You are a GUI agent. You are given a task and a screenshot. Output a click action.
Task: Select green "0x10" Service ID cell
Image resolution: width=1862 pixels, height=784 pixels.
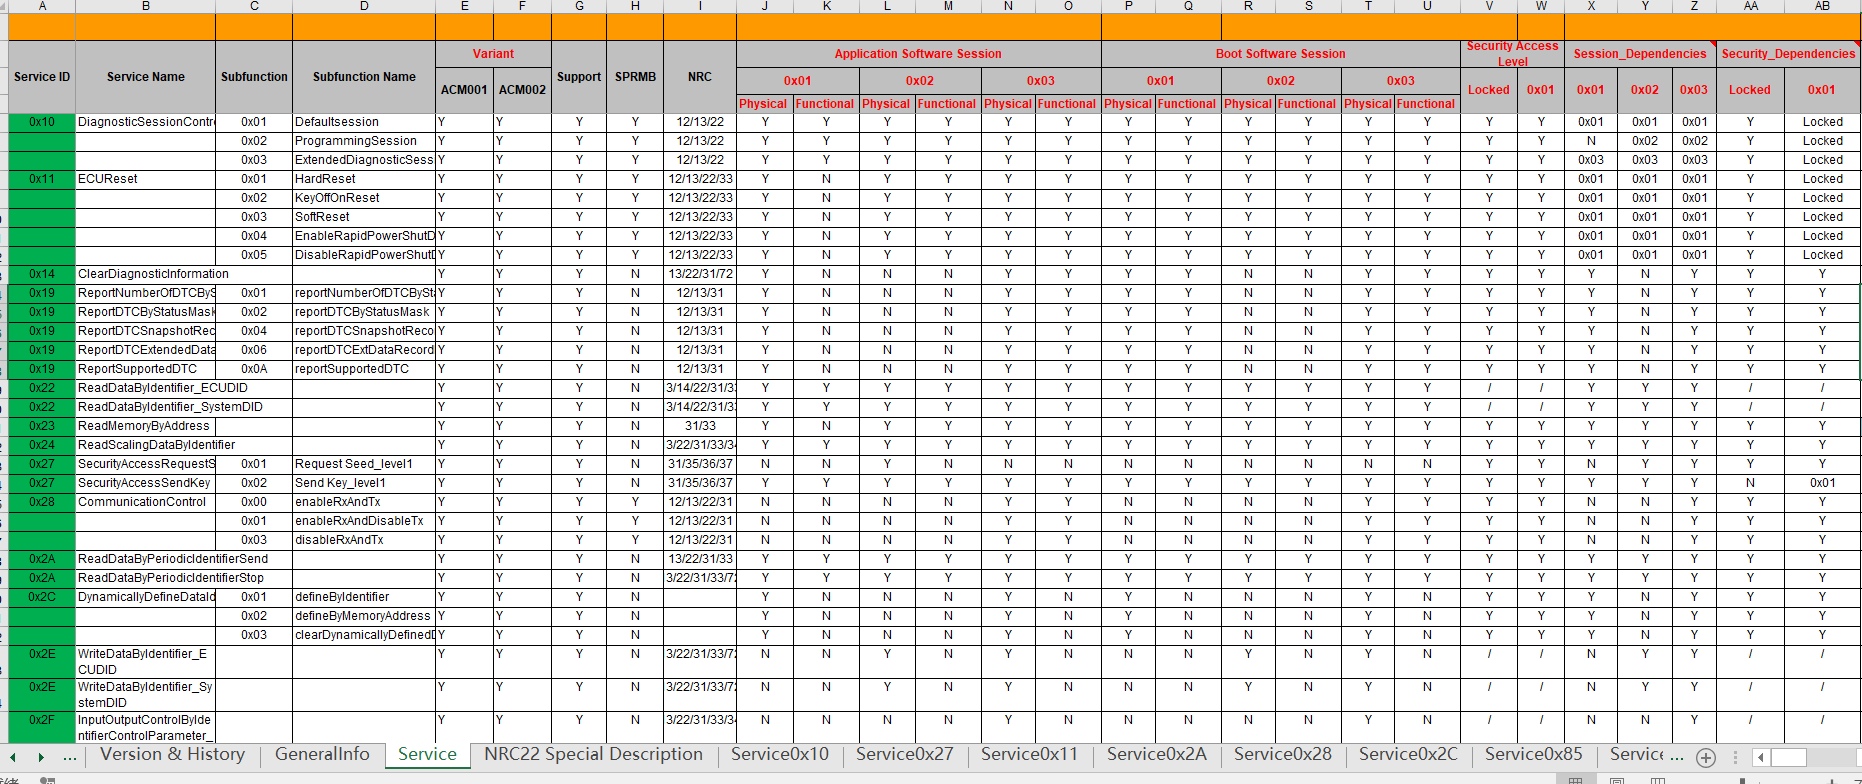click(x=42, y=122)
